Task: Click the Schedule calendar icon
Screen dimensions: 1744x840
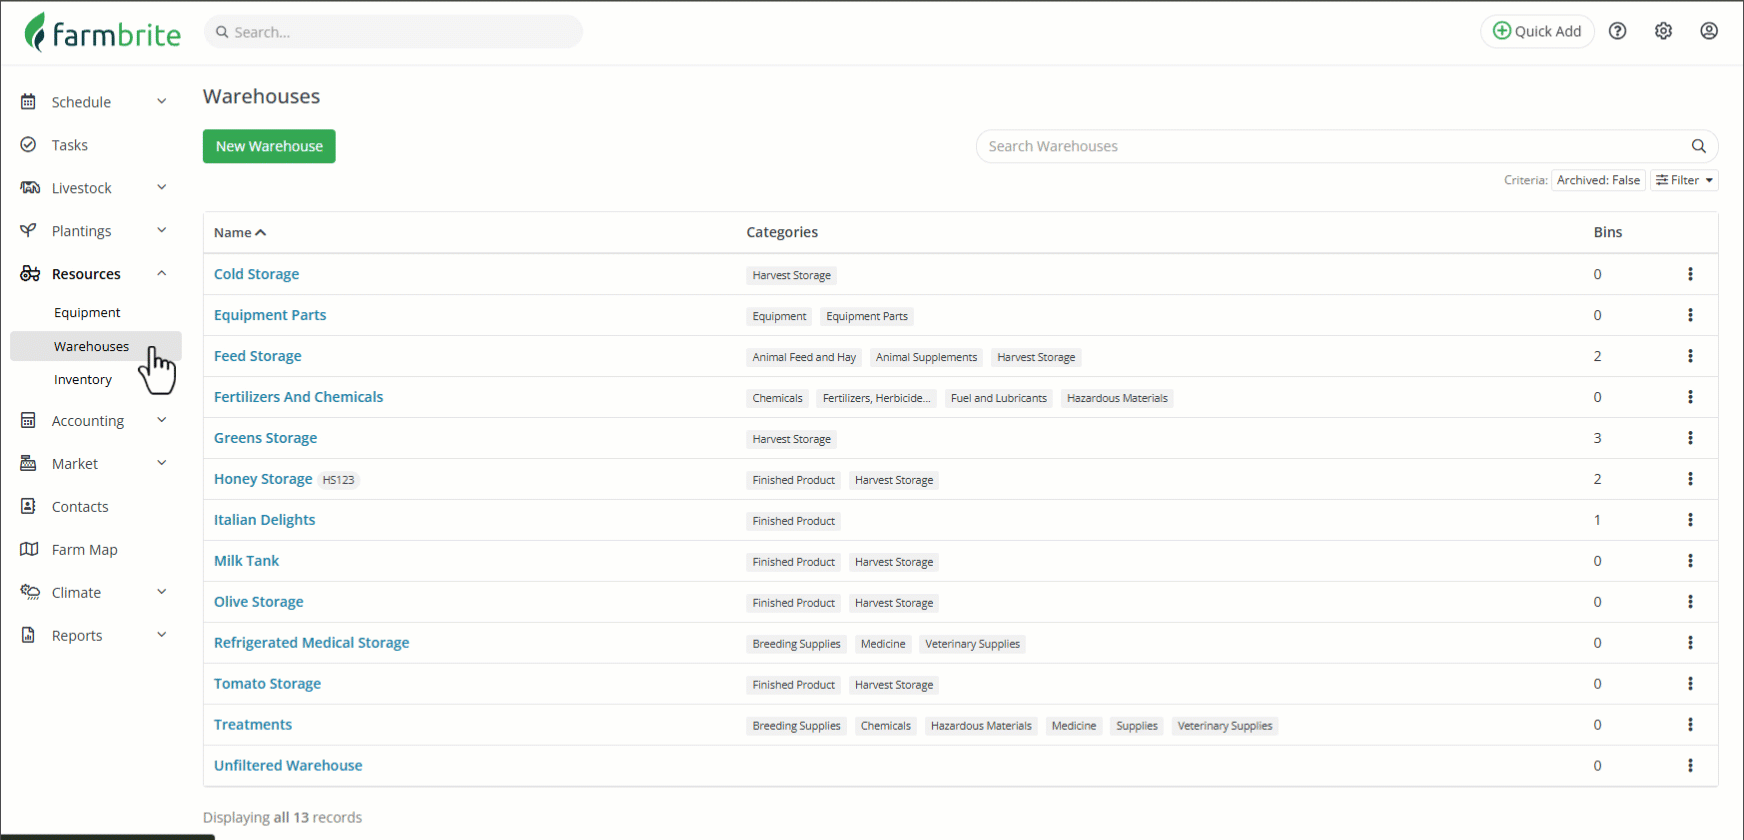Action: pyautogui.click(x=28, y=102)
